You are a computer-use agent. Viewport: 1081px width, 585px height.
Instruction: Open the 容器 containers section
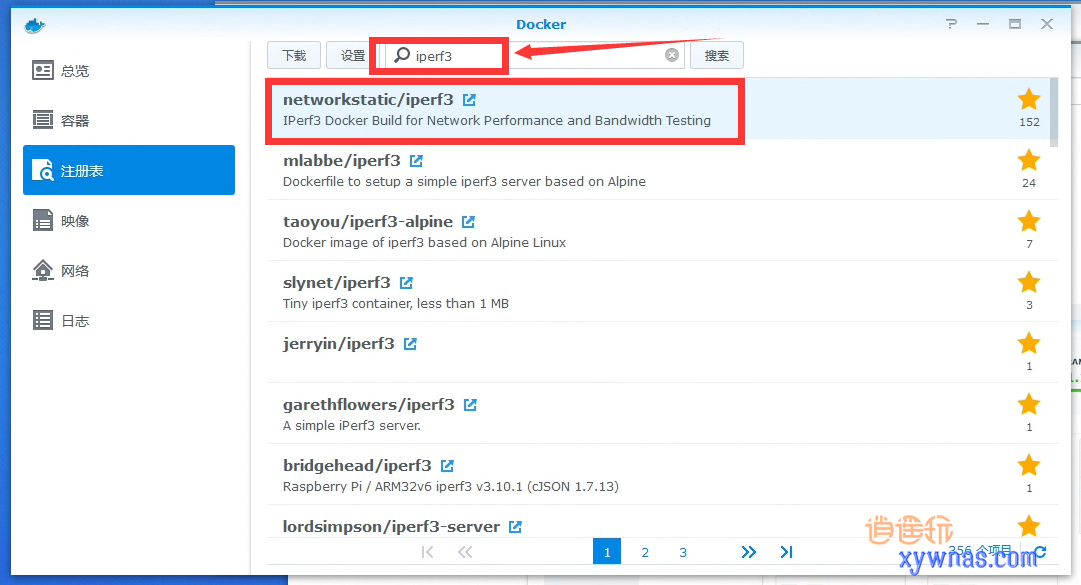click(x=129, y=121)
